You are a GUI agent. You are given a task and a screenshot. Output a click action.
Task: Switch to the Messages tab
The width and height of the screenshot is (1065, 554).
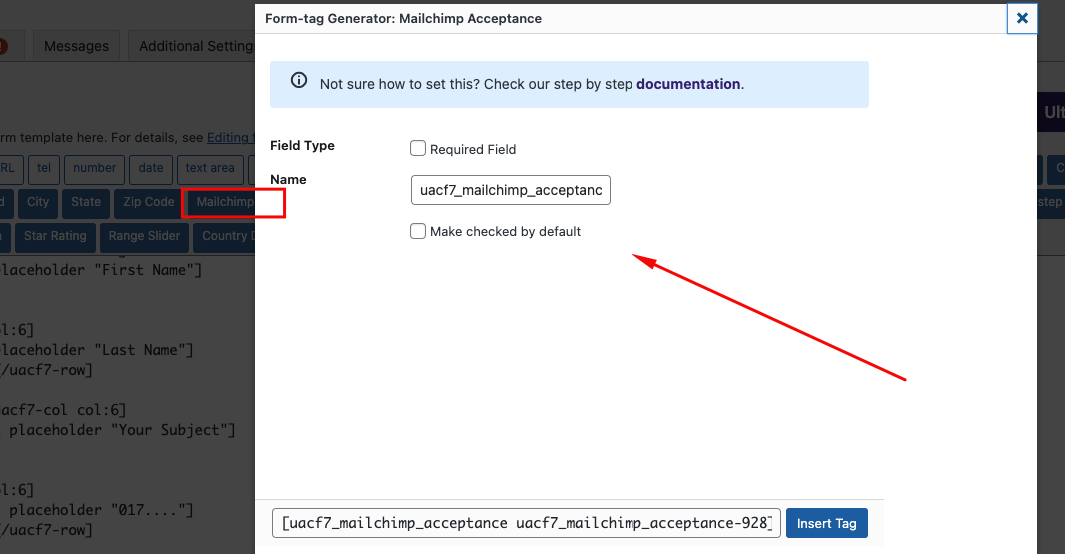pyautogui.click(x=76, y=46)
